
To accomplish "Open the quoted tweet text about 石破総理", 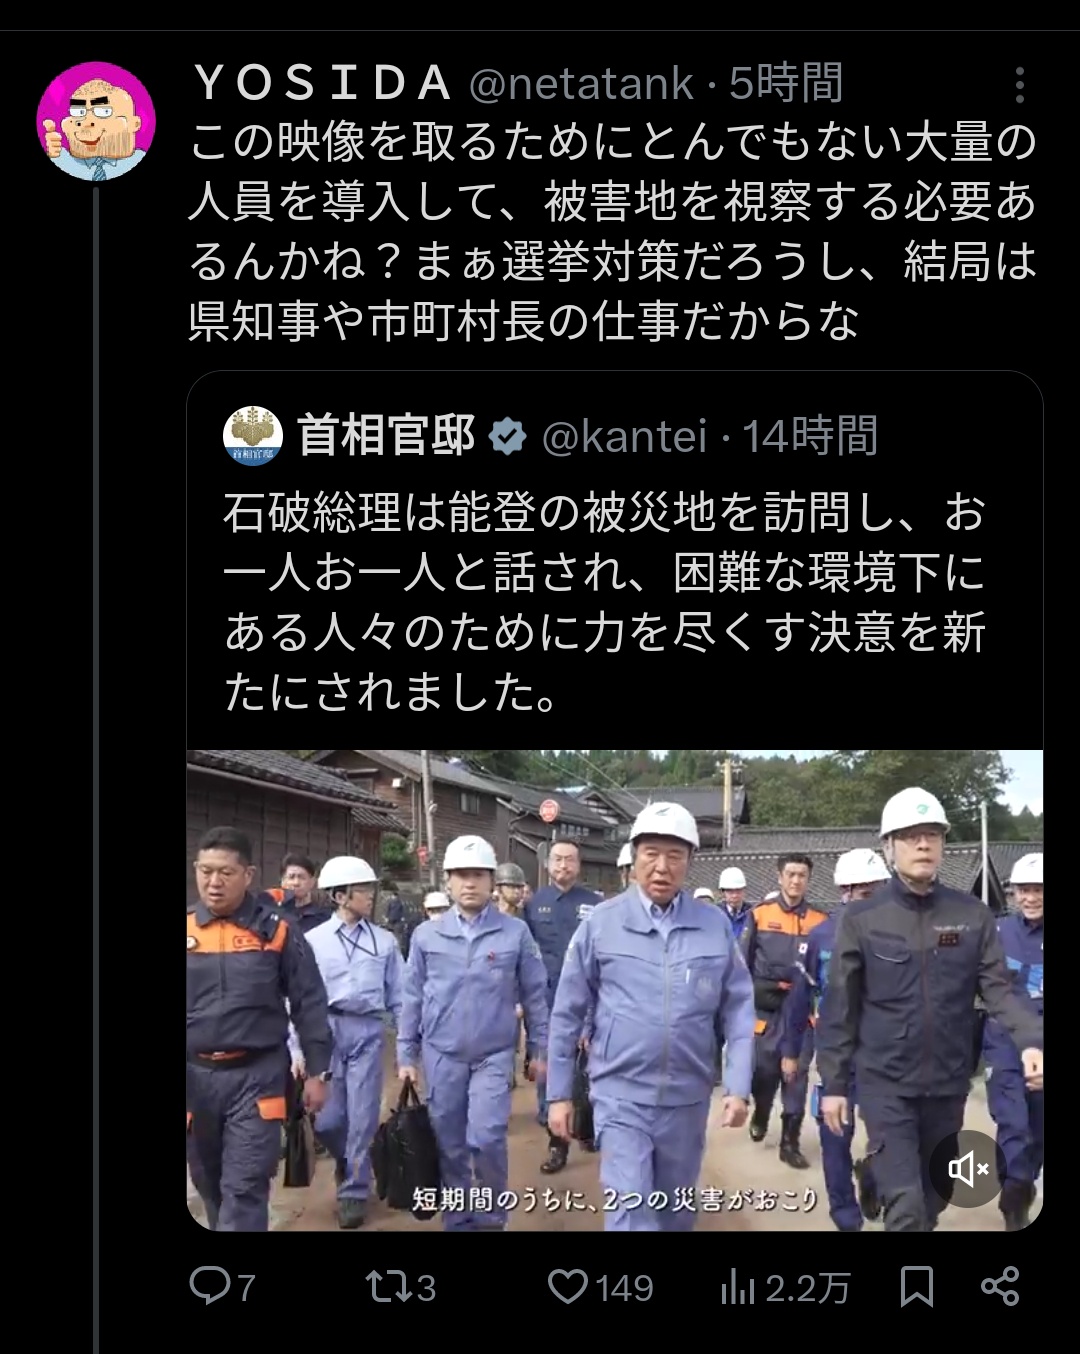I will click(x=605, y=602).
